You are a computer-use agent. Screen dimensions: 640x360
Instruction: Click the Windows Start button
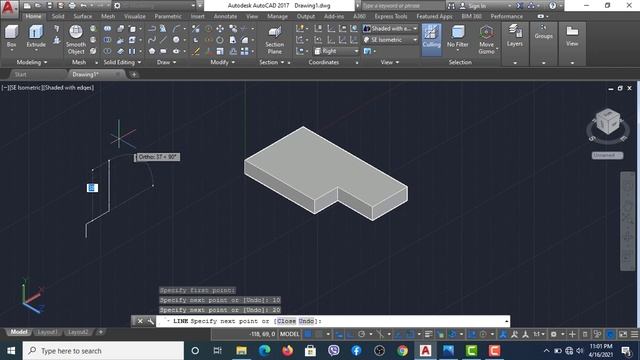11,351
